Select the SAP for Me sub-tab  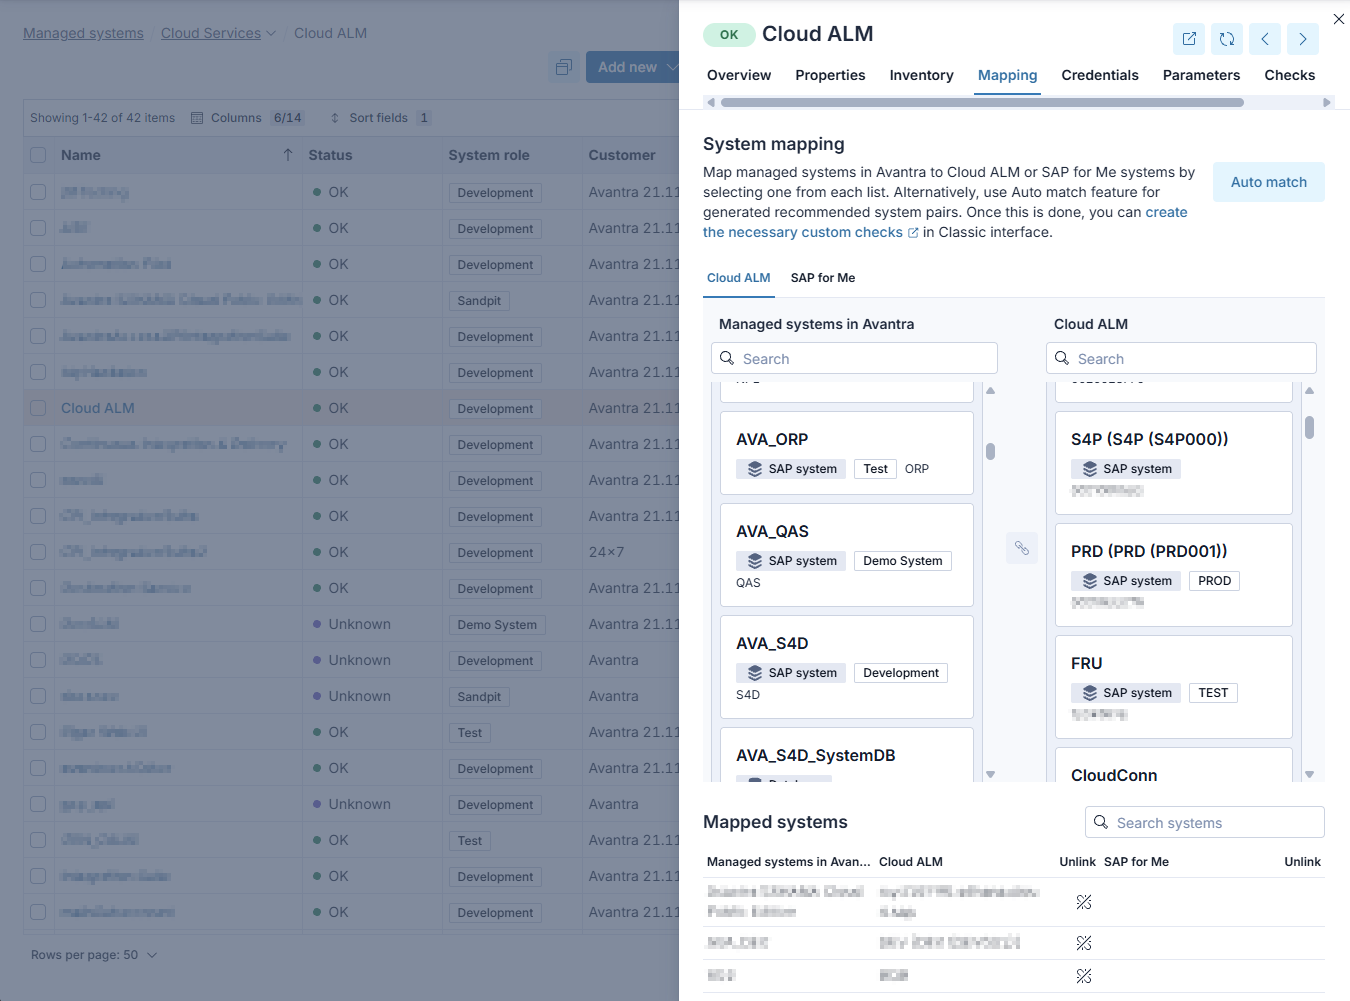pyautogui.click(x=823, y=278)
